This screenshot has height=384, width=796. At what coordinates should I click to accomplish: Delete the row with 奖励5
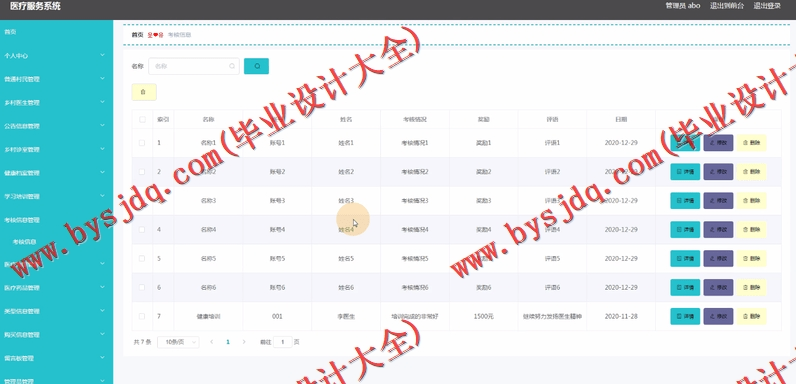(751, 259)
